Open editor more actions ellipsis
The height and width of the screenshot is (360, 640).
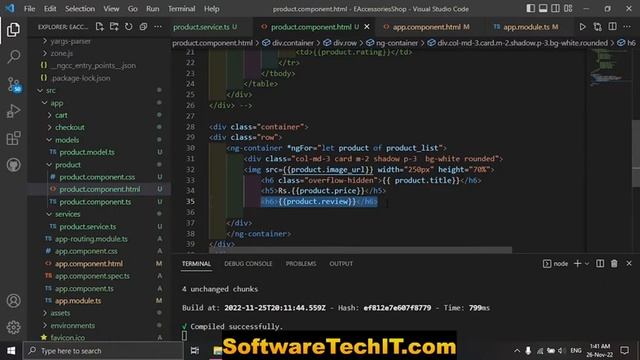(x=627, y=27)
